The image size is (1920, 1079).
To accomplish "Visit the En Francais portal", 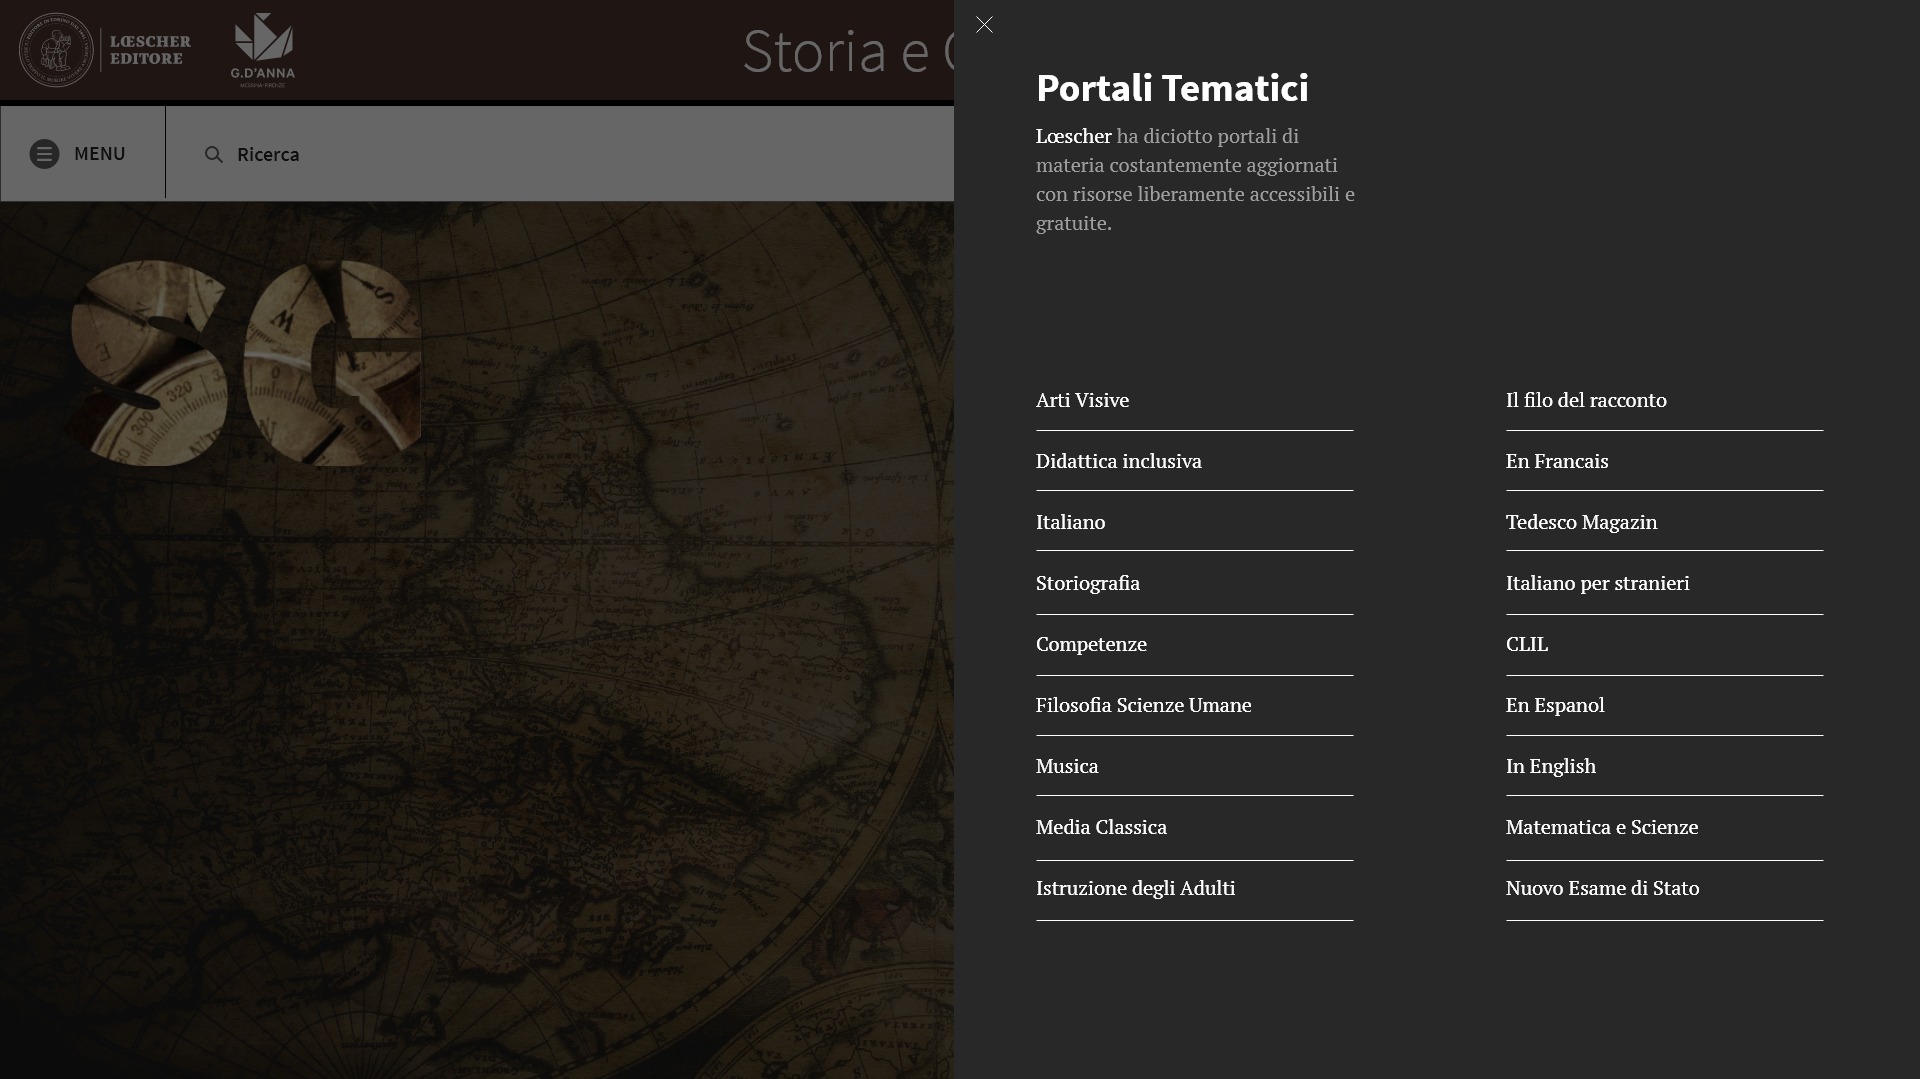I will (1557, 461).
